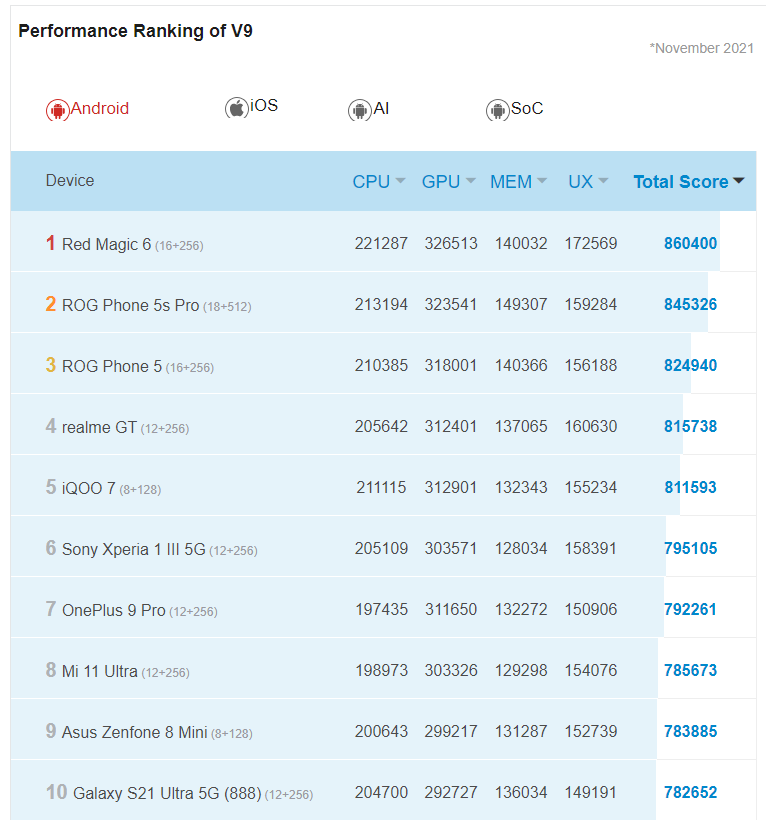The width and height of the screenshot is (766, 820).
Task: Click total score 811593
Action: pos(690,487)
